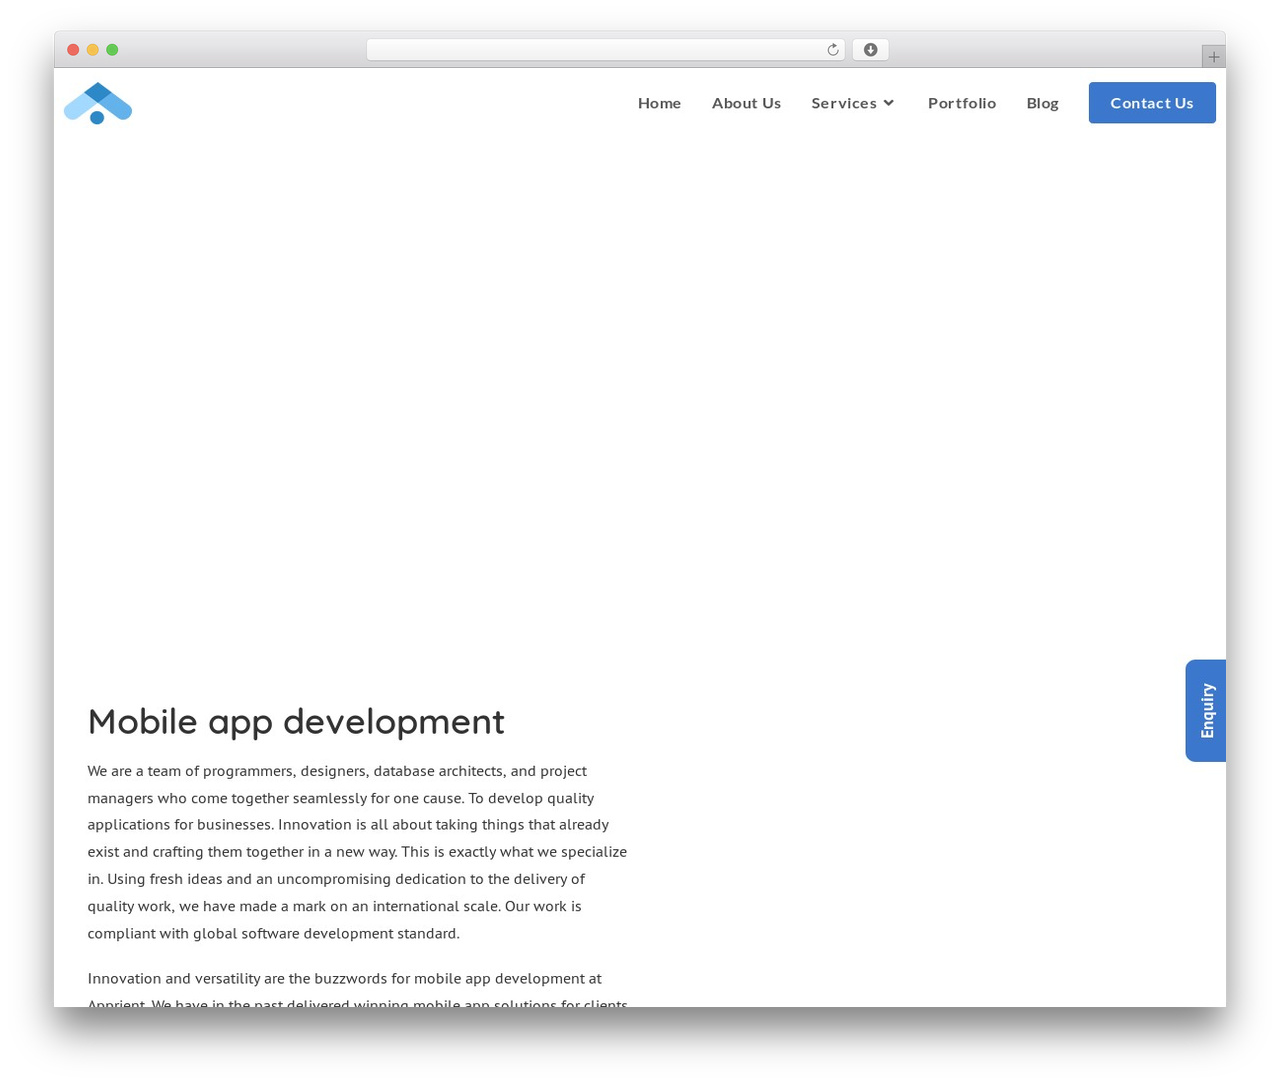Add a new browser tab
1280x1084 pixels.
[1213, 57]
